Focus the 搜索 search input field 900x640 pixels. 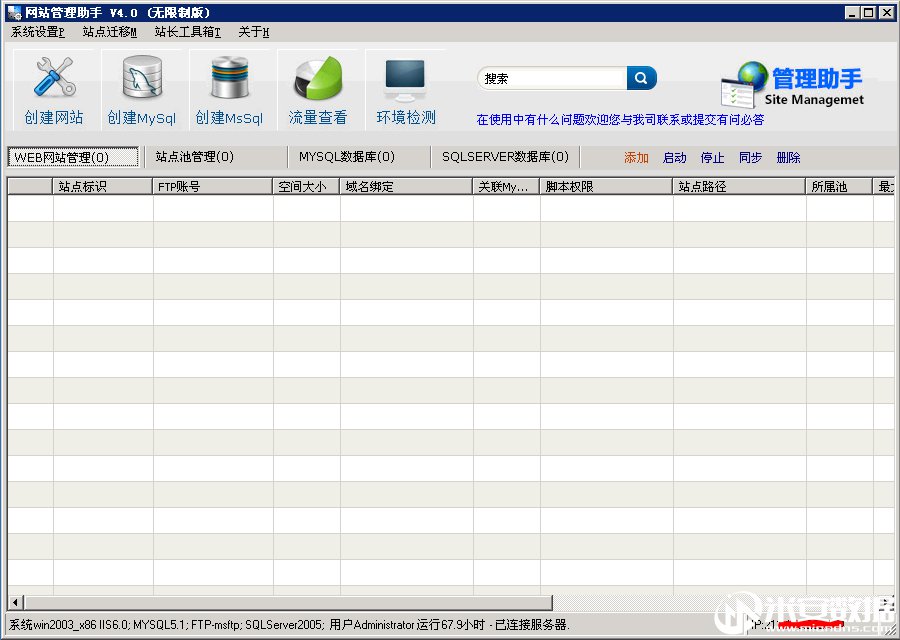pyautogui.click(x=552, y=79)
